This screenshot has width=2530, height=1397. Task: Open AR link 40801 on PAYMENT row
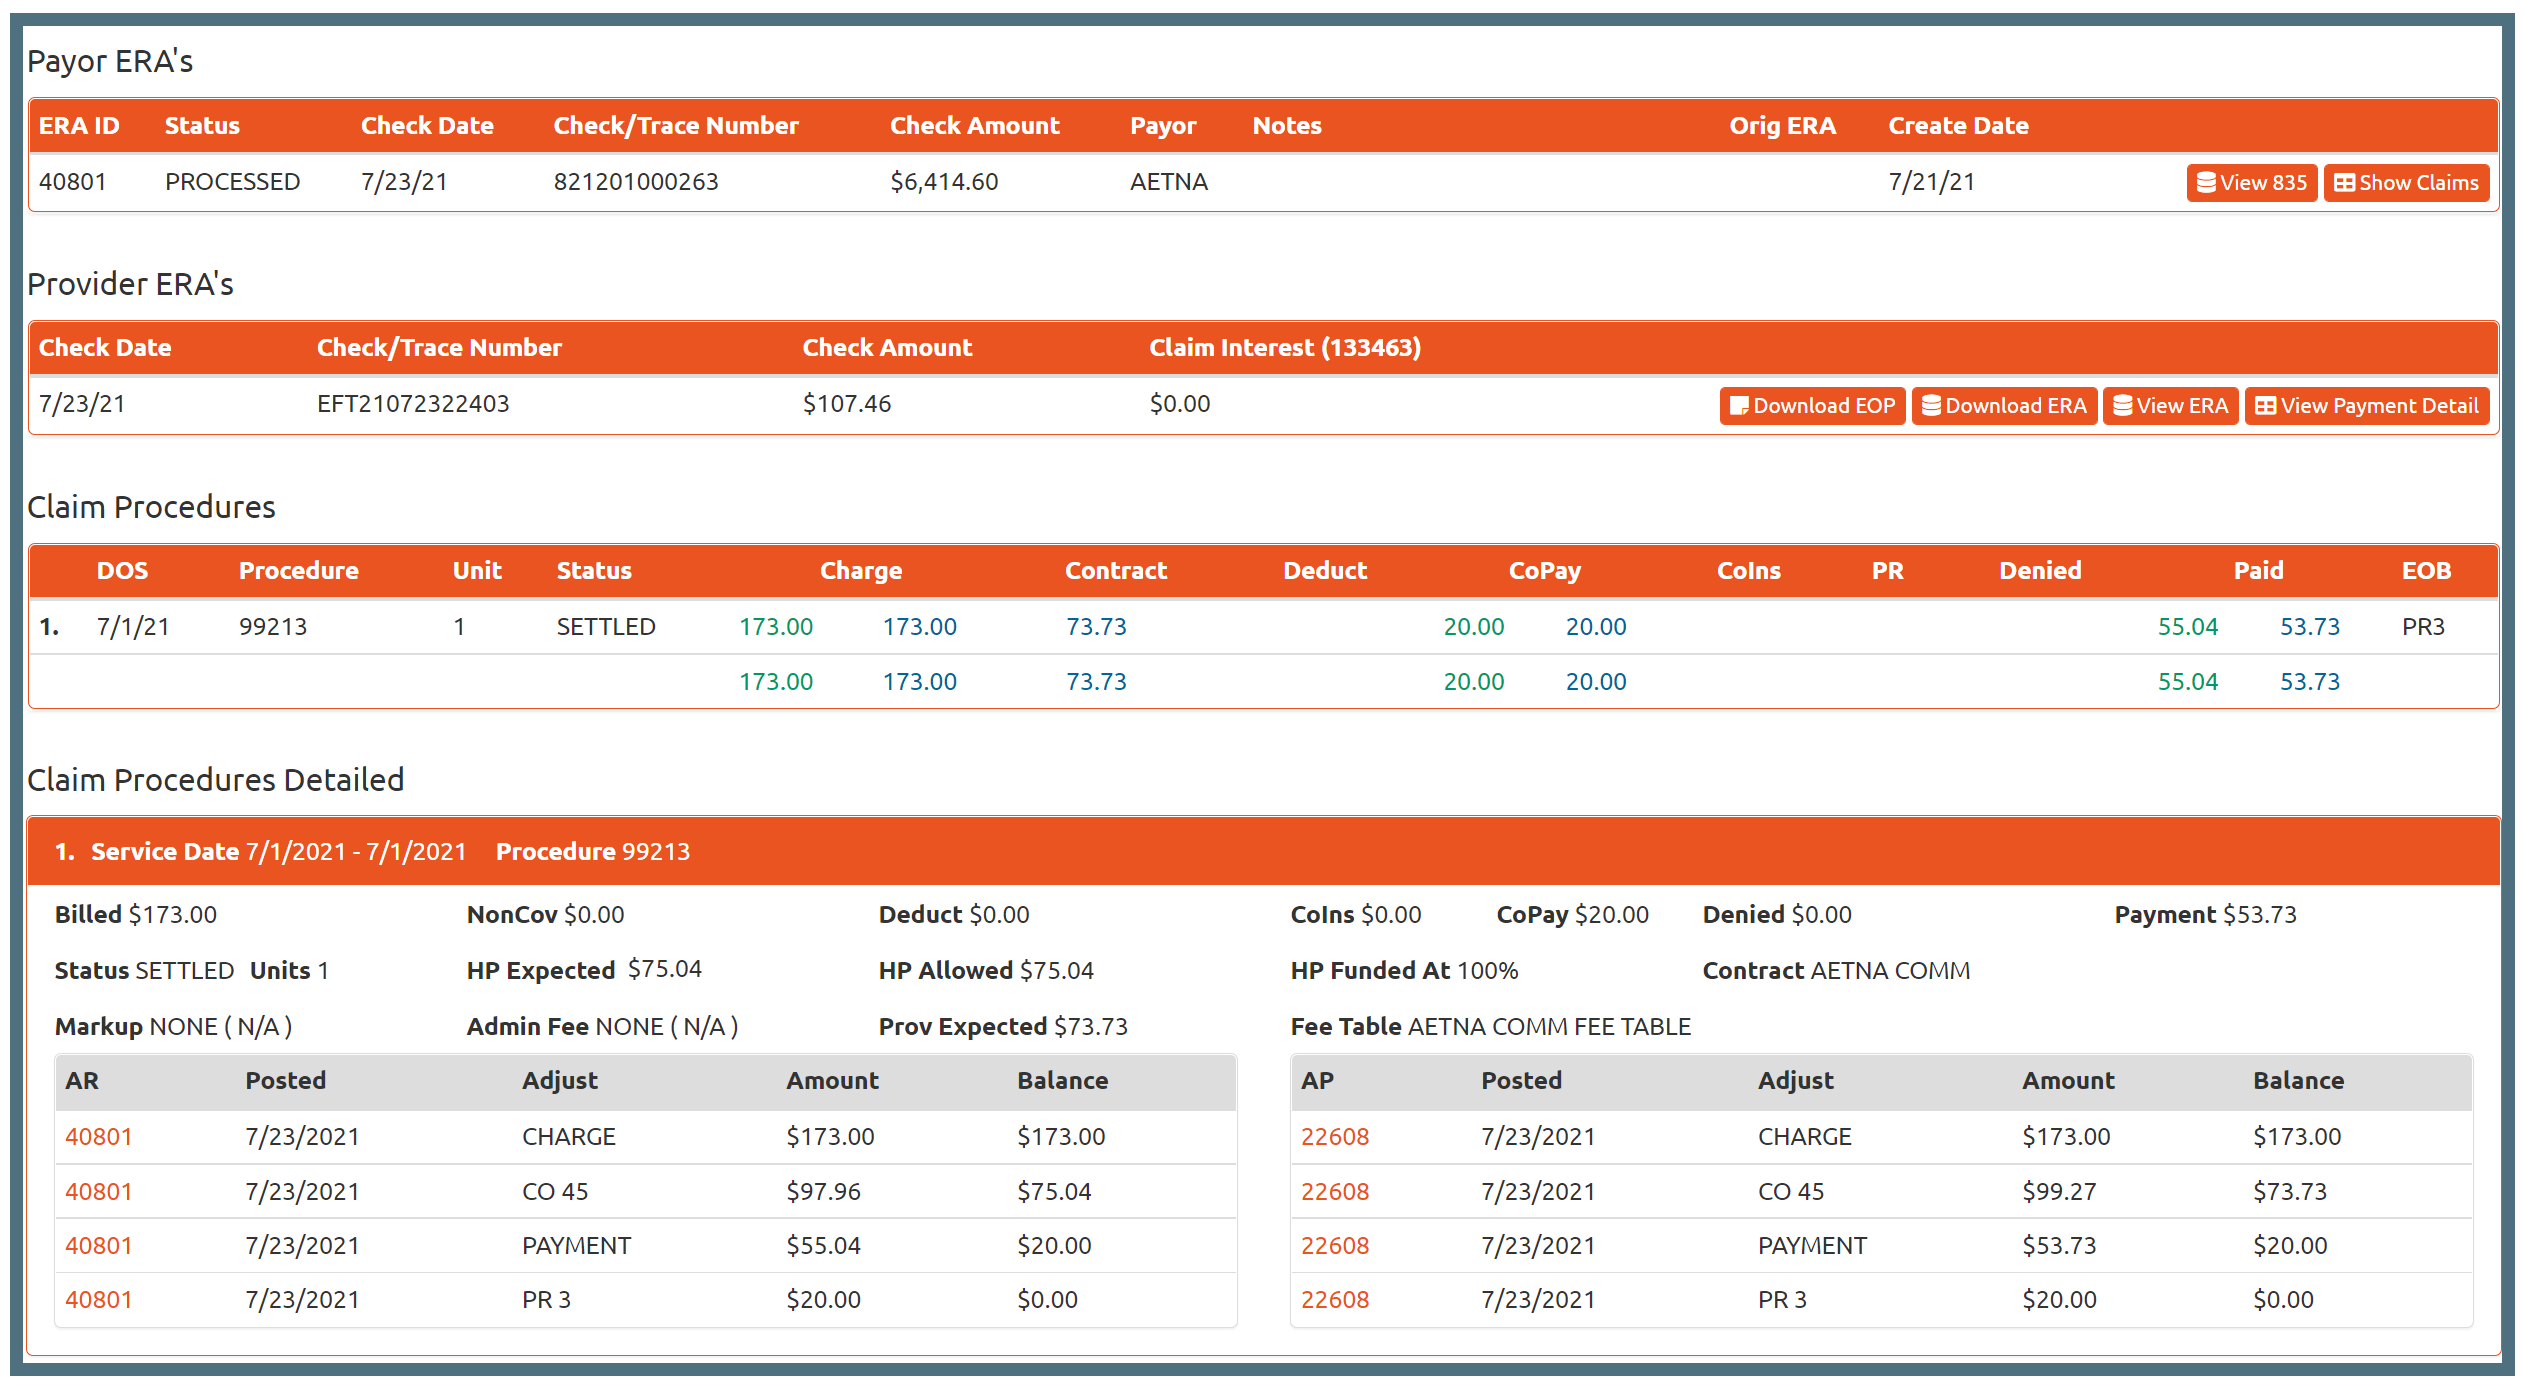[x=98, y=1246]
